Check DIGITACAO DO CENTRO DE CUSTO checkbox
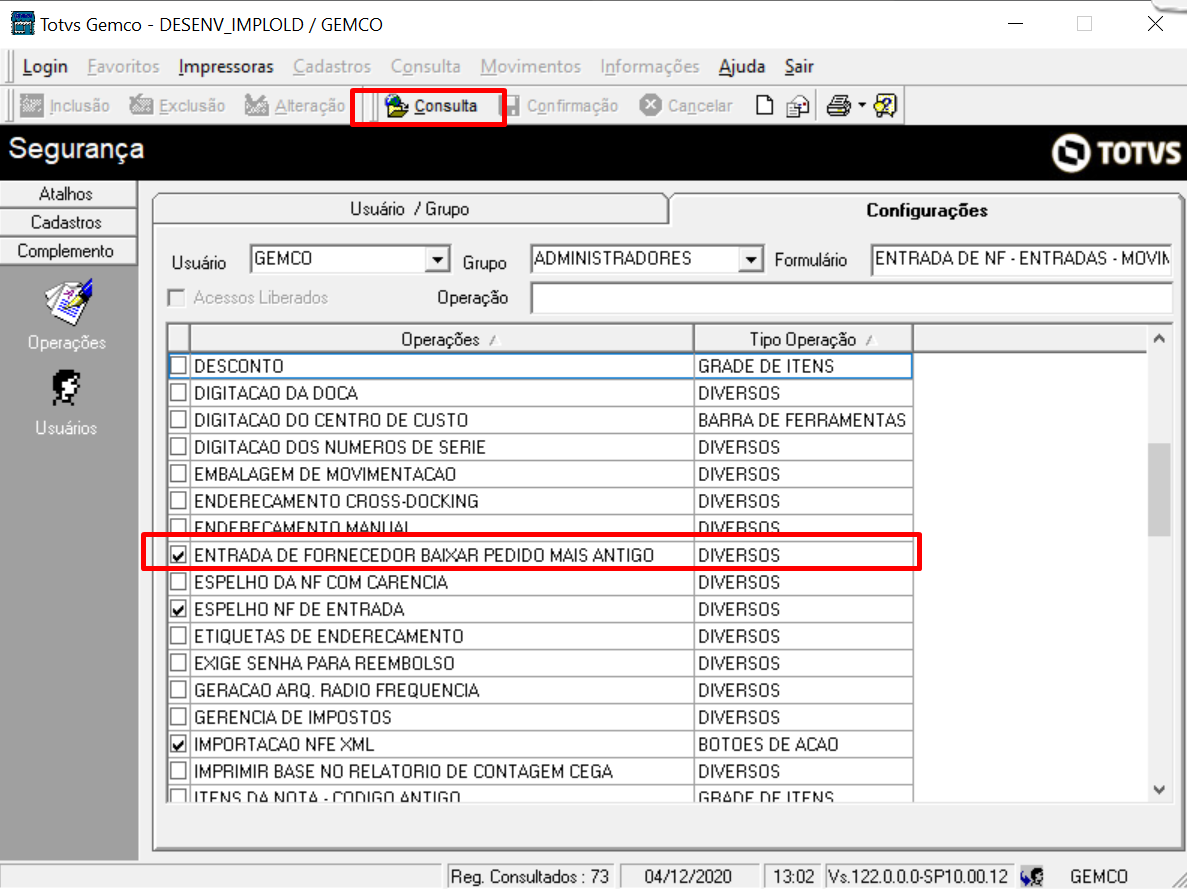Viewport: 1187px width, 889px height. 179,420
